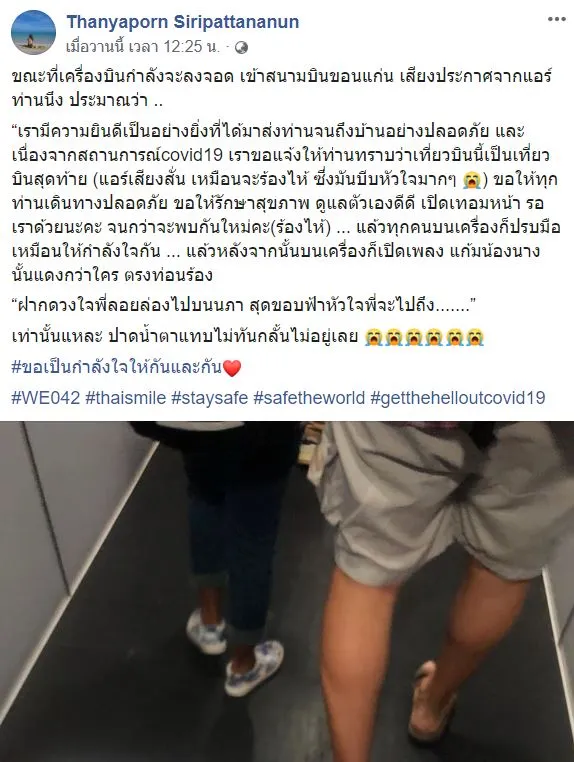Click the public globe privacy icon
574x762 pixels.
click(x=241, y=47)
